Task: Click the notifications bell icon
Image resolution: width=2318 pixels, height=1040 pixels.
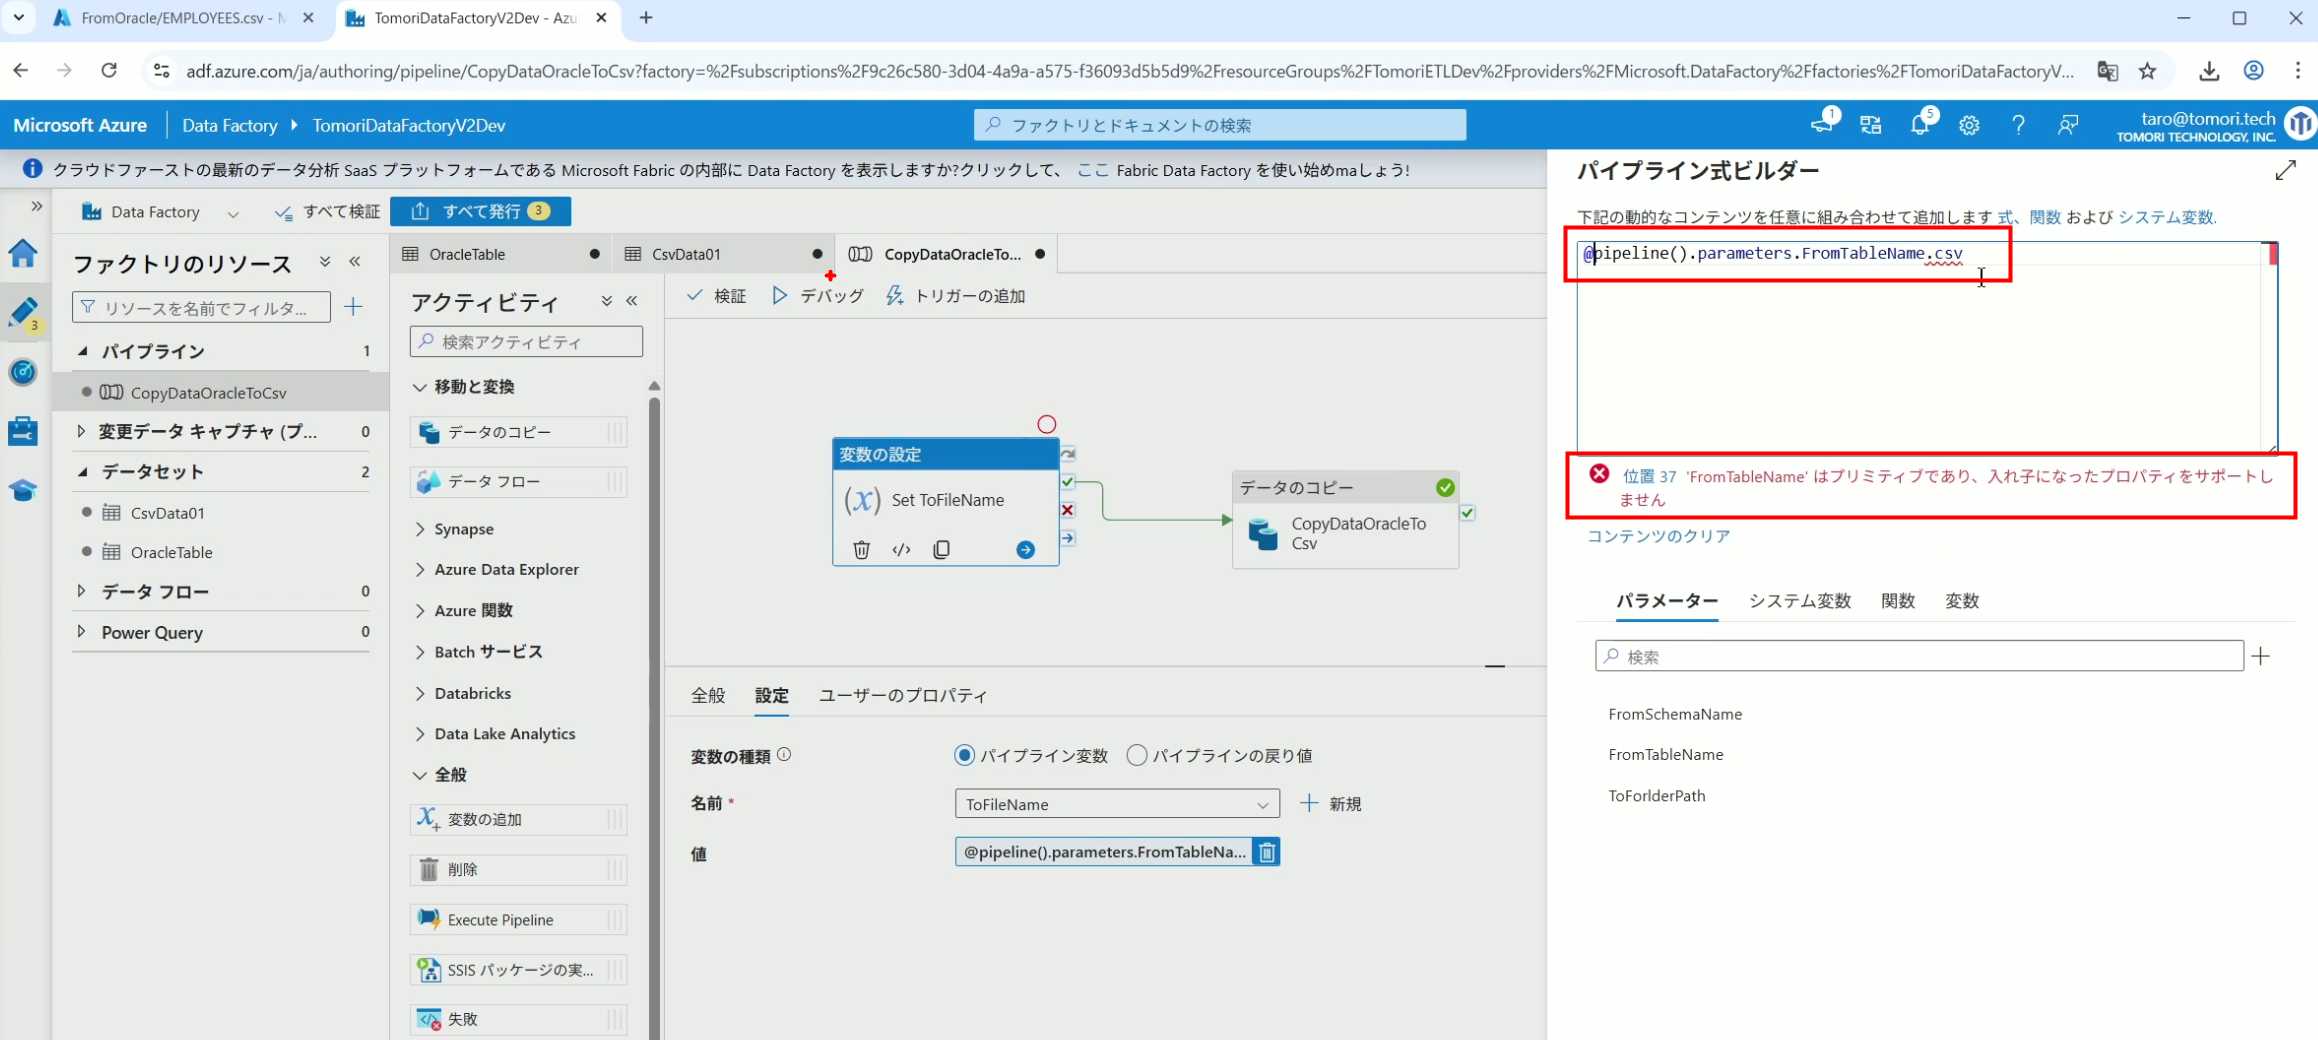Action: (x=1919, y=125)
